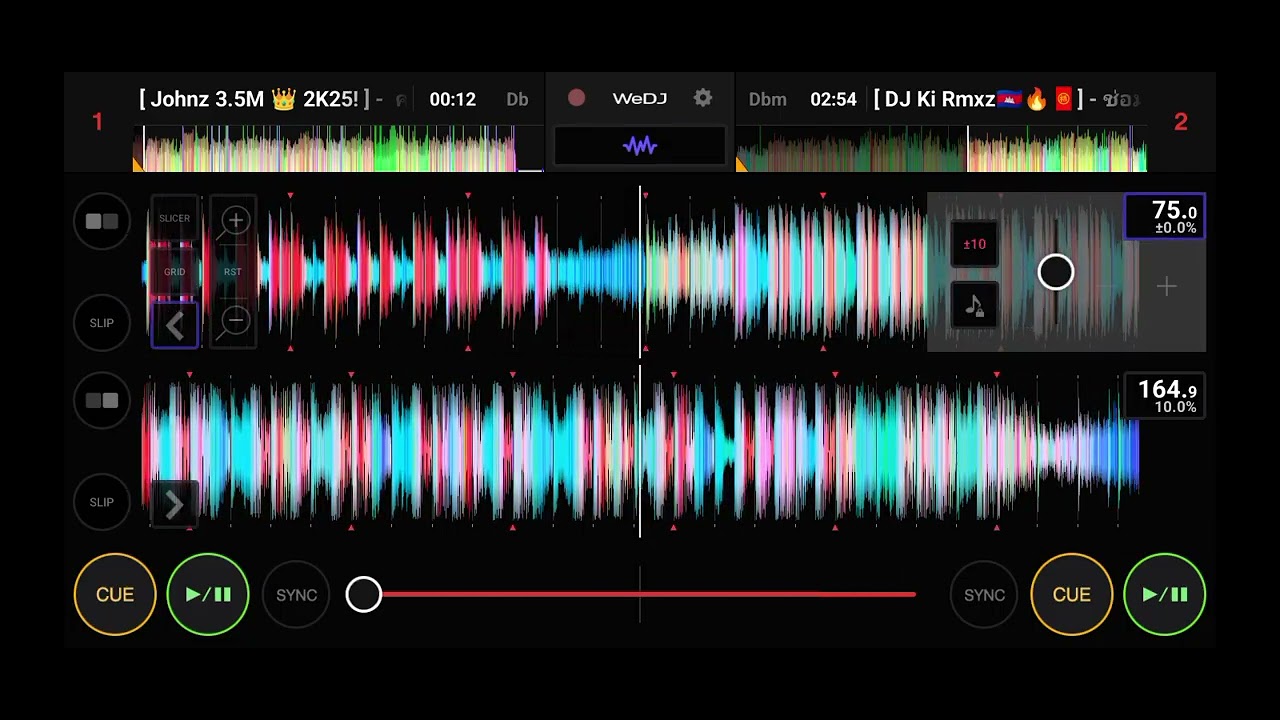Select deck number 2 label

(1181, 122)
